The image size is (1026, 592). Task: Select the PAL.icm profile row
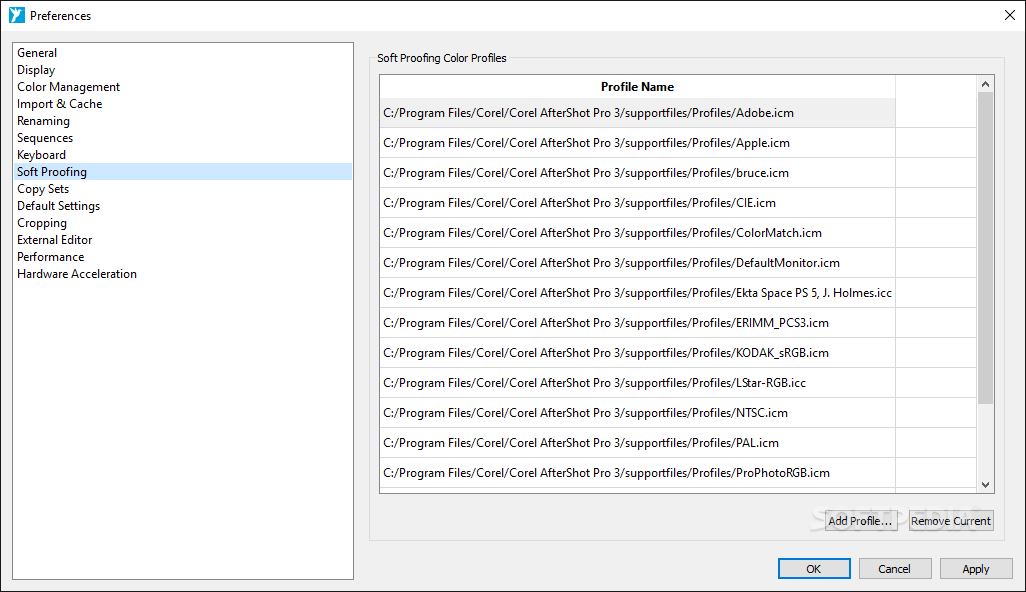(x=637, y=444)
